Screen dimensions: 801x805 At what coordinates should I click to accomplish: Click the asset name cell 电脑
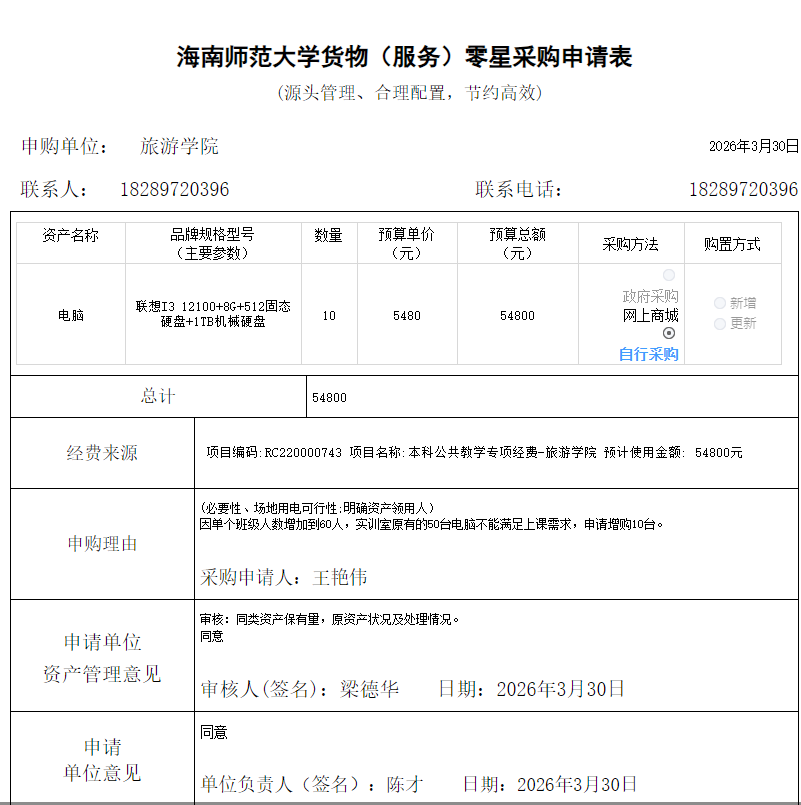(x=71, y=315)
